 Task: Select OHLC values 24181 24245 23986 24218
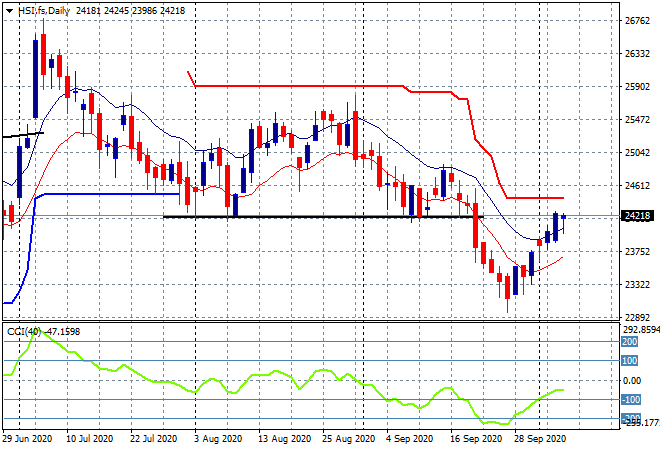pyautogui.click(x=130, y=11)
